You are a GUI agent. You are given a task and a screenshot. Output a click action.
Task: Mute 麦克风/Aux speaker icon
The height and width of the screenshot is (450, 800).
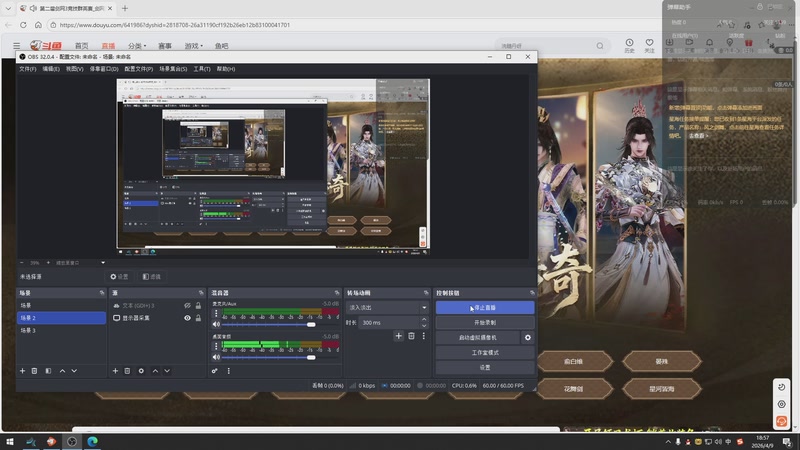(216, 324)
